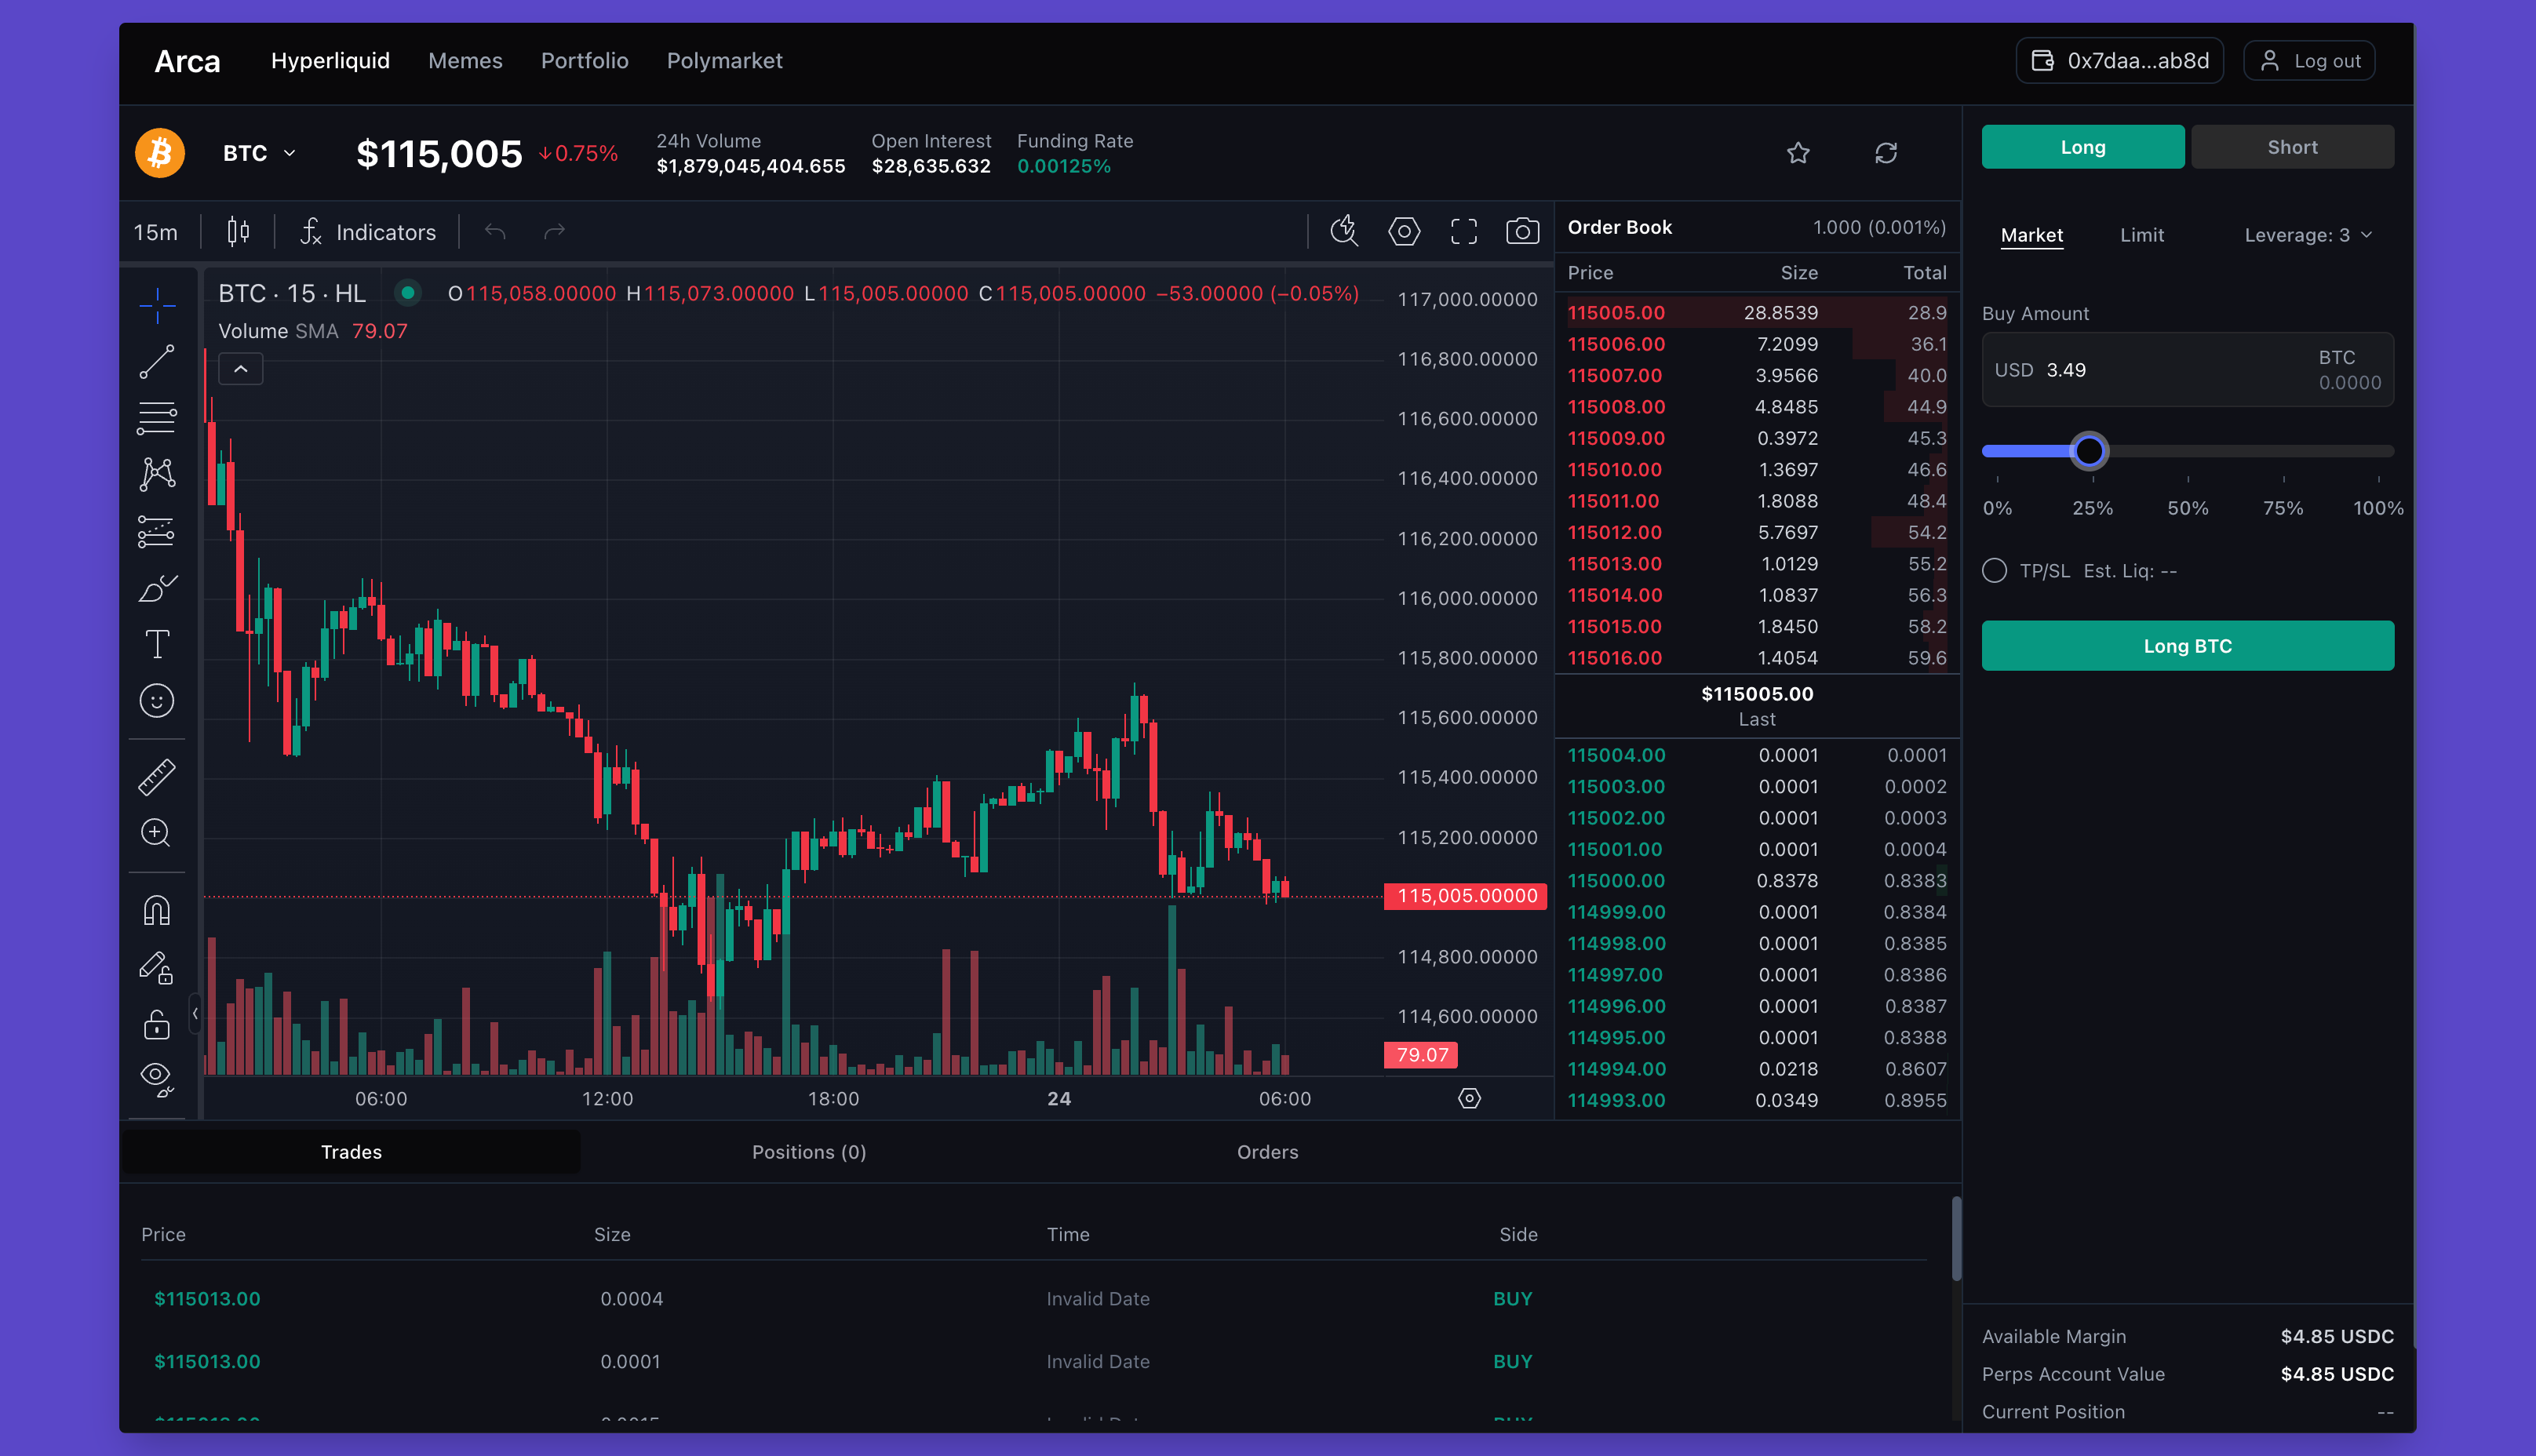This screenshot has width=2536, height=1456.
Task: Select the trend line drawing tool
Action: (x=157, y=362)
